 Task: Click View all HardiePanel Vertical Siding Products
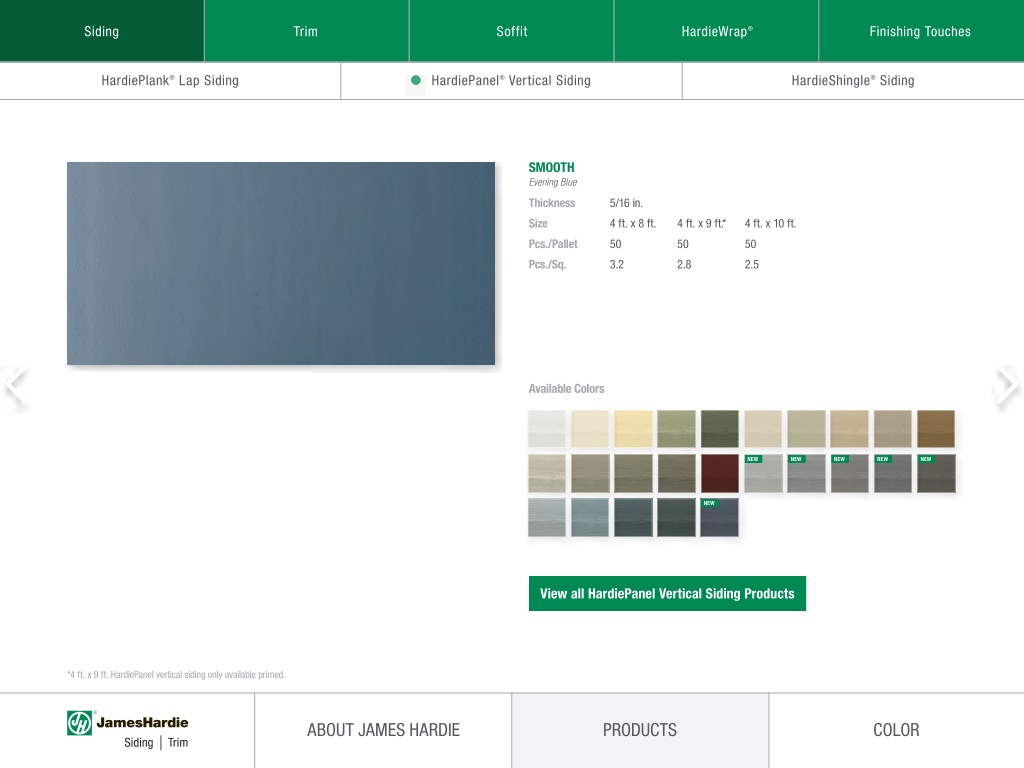point(667,594)
